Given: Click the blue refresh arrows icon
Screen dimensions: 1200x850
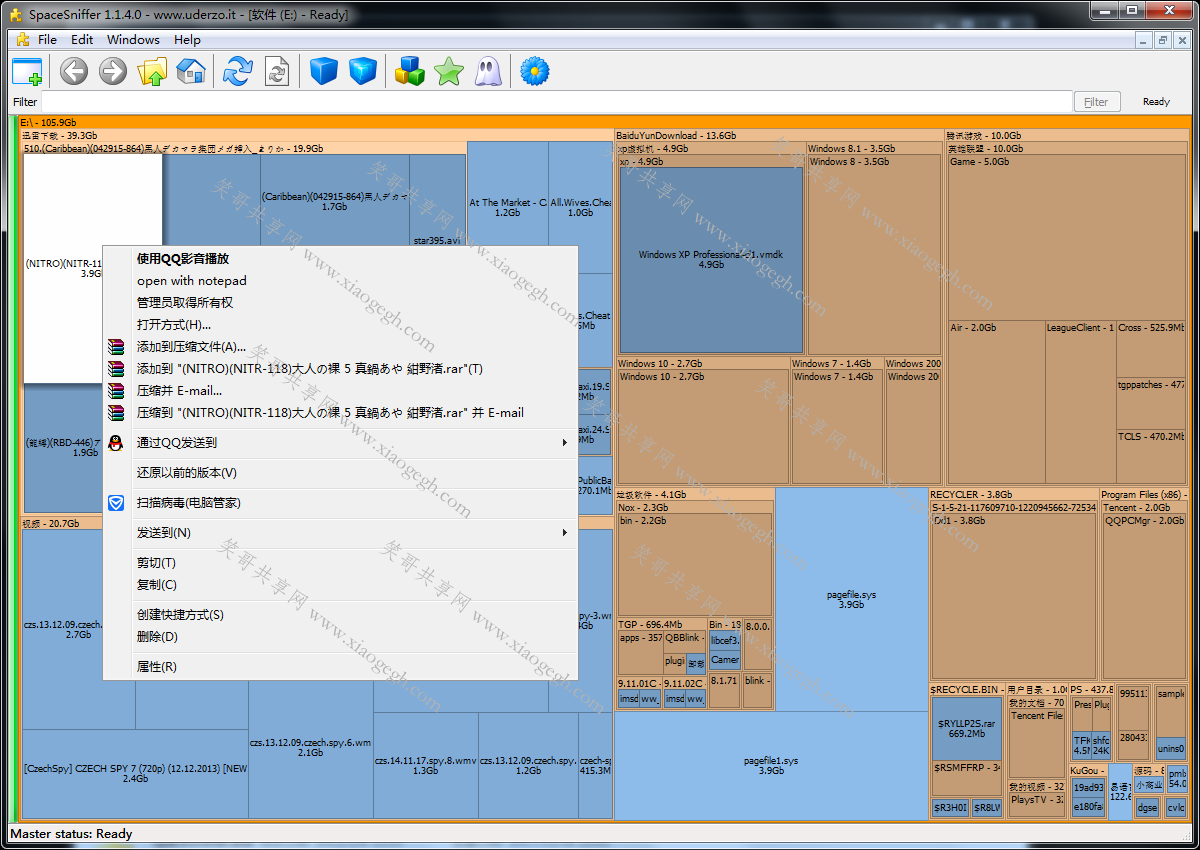Looking at the screenshot, I should click(238, 71).
